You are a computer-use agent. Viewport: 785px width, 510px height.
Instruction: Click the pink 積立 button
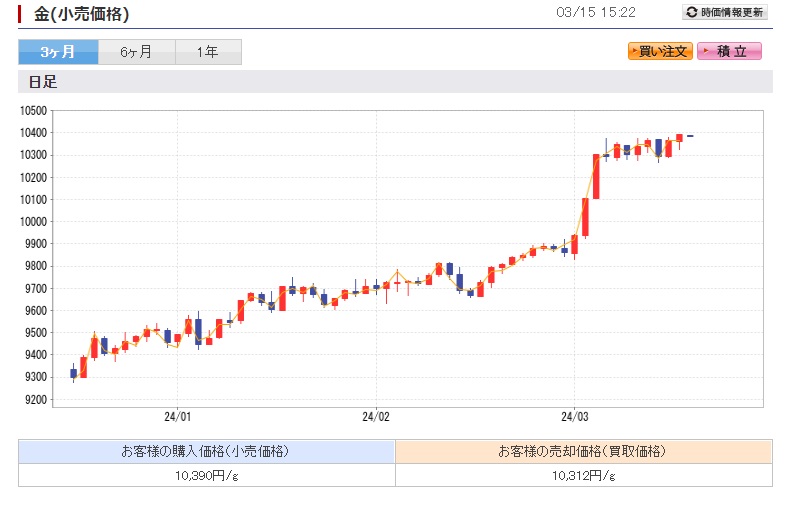[x=729, y=51]
